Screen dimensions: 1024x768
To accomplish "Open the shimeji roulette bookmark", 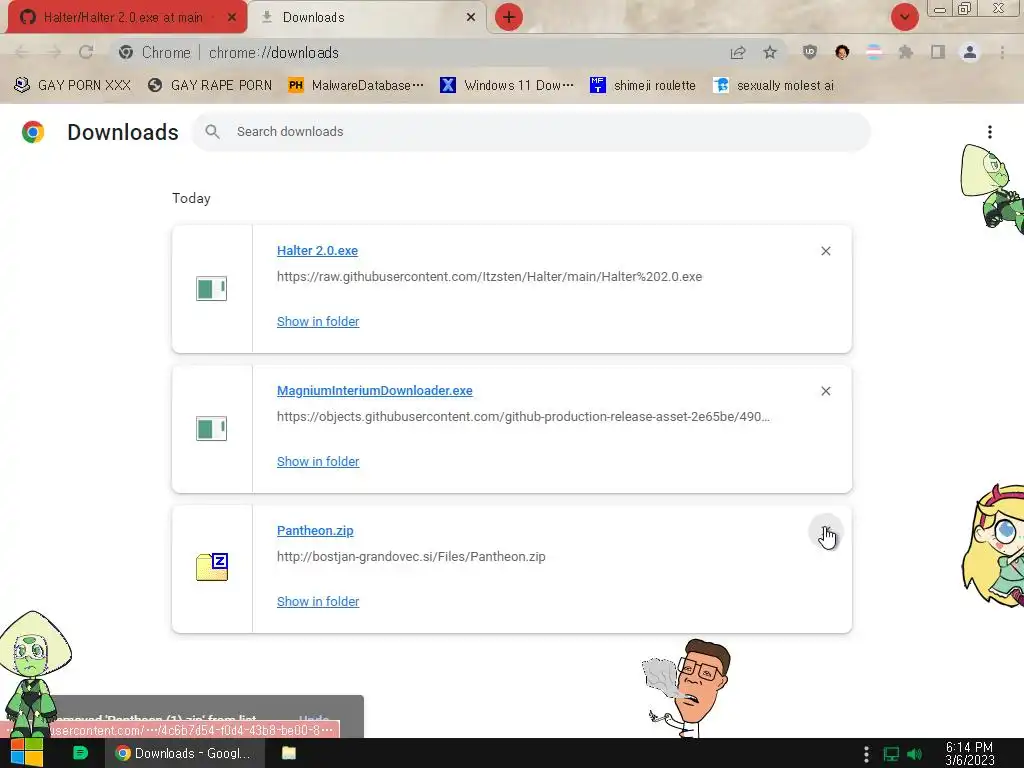I will [643, 86].
